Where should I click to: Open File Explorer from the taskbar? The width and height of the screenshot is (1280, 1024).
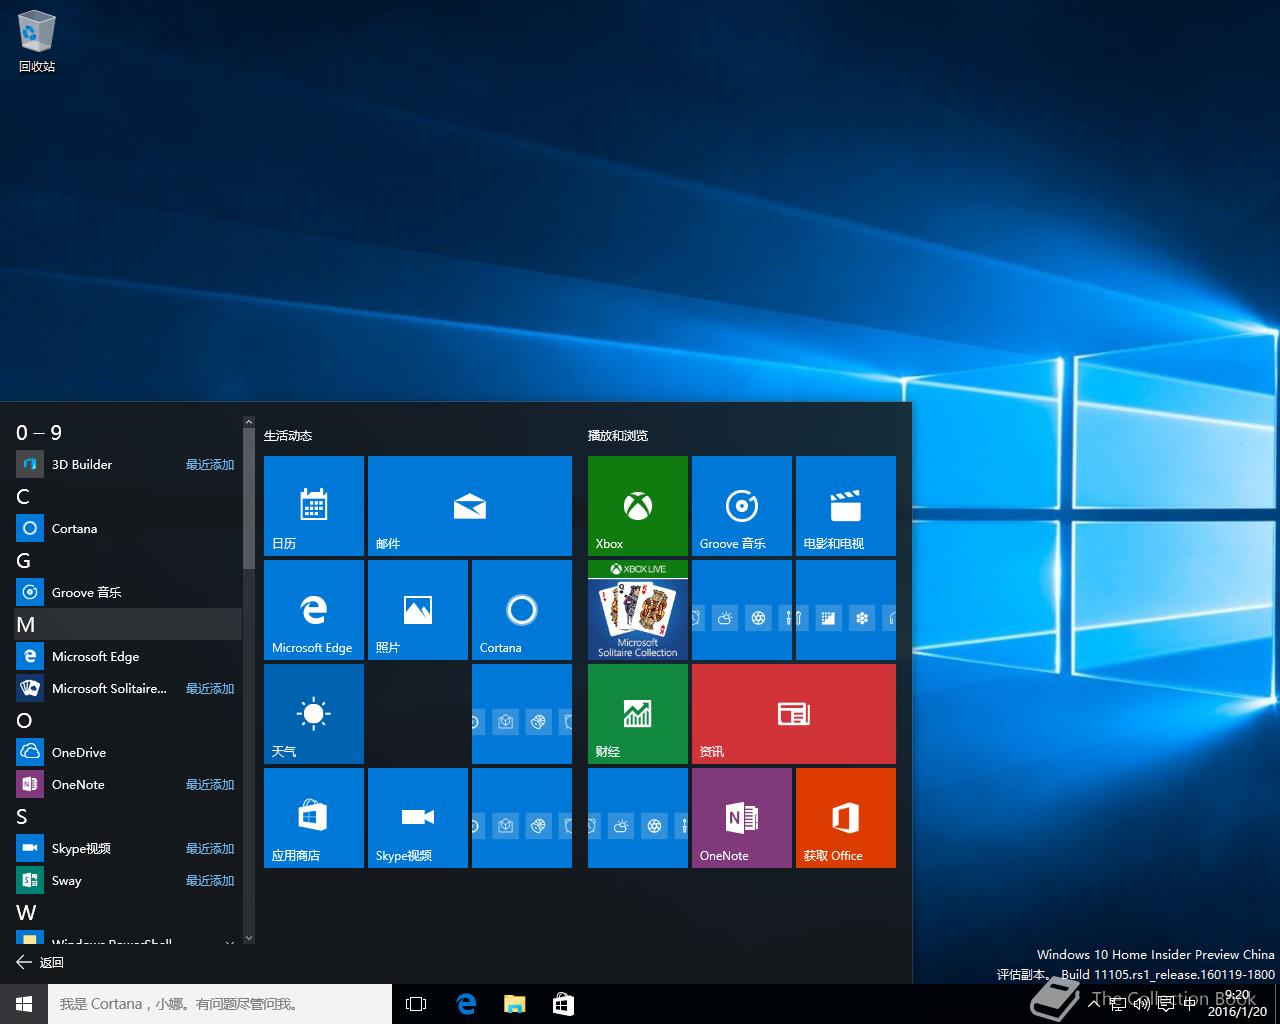click(514, 1004)
